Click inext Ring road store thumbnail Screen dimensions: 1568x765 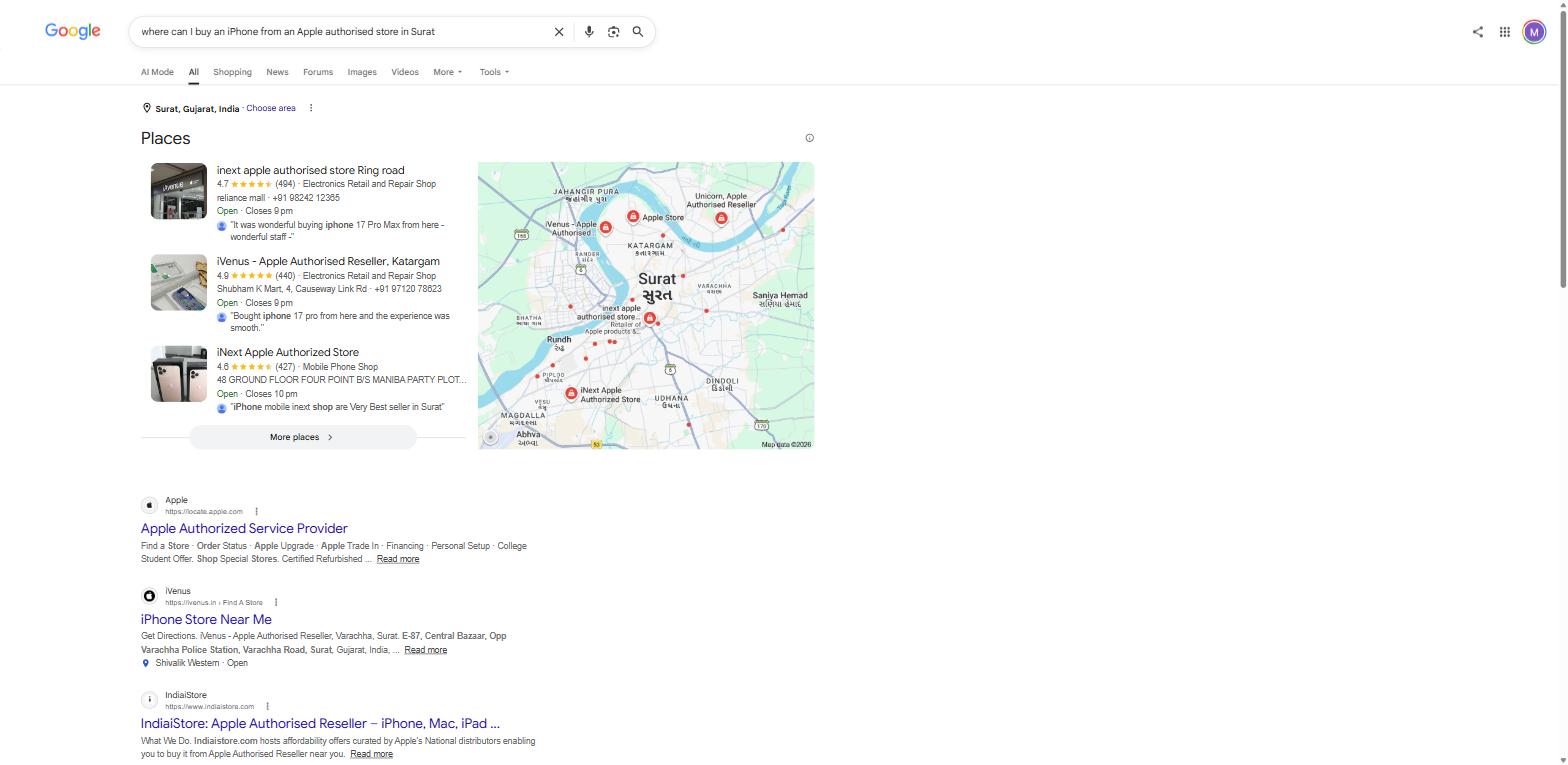(x=179, y=191)
